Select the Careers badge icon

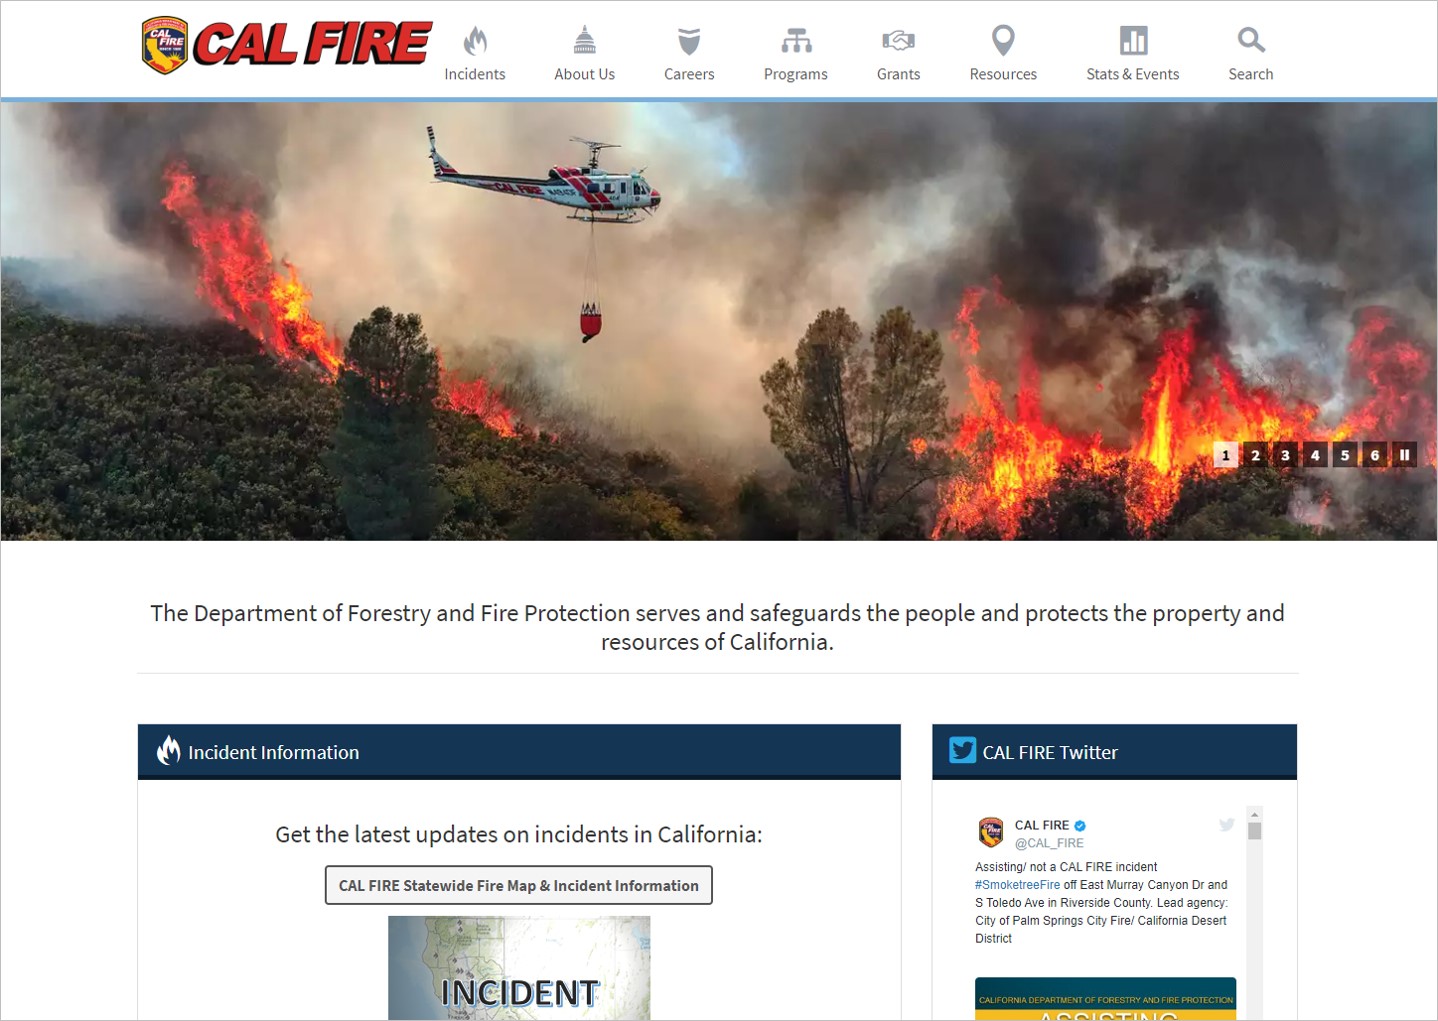pos(689,41)
